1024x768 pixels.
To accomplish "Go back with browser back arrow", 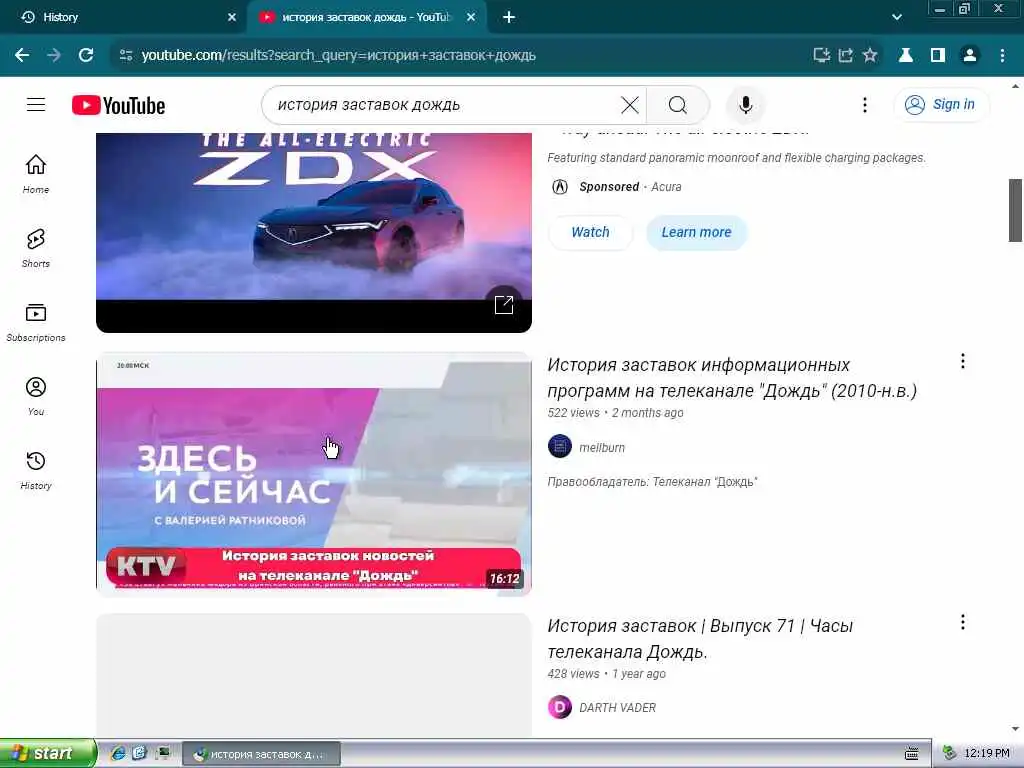I will coord(22,56).
